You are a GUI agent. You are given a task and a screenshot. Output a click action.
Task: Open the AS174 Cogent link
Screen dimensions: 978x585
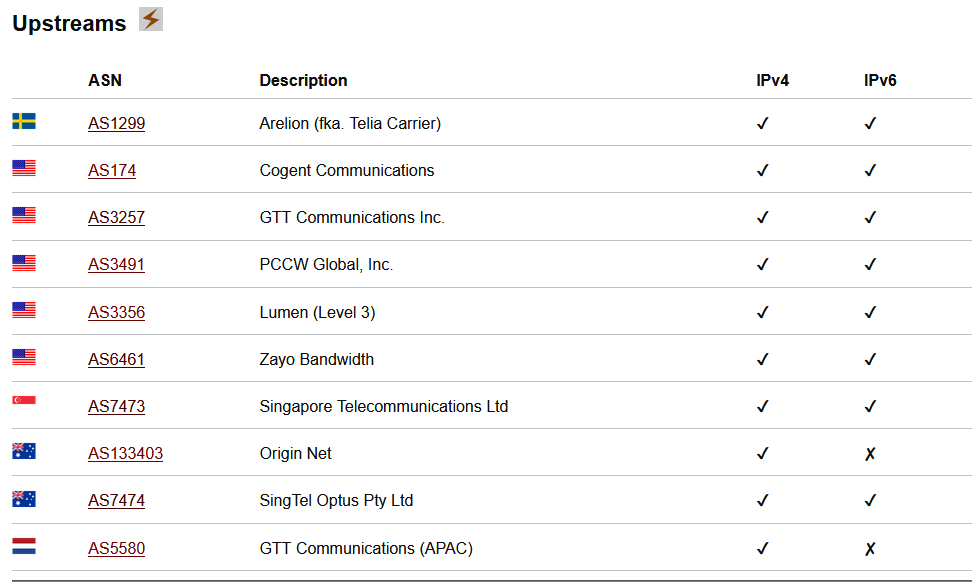[112, 170]
